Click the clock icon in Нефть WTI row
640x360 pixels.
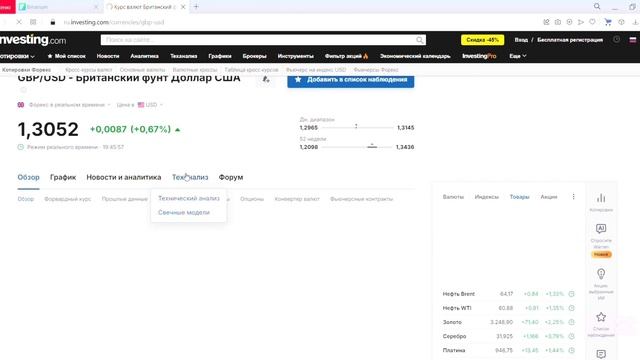click(571, 308)
